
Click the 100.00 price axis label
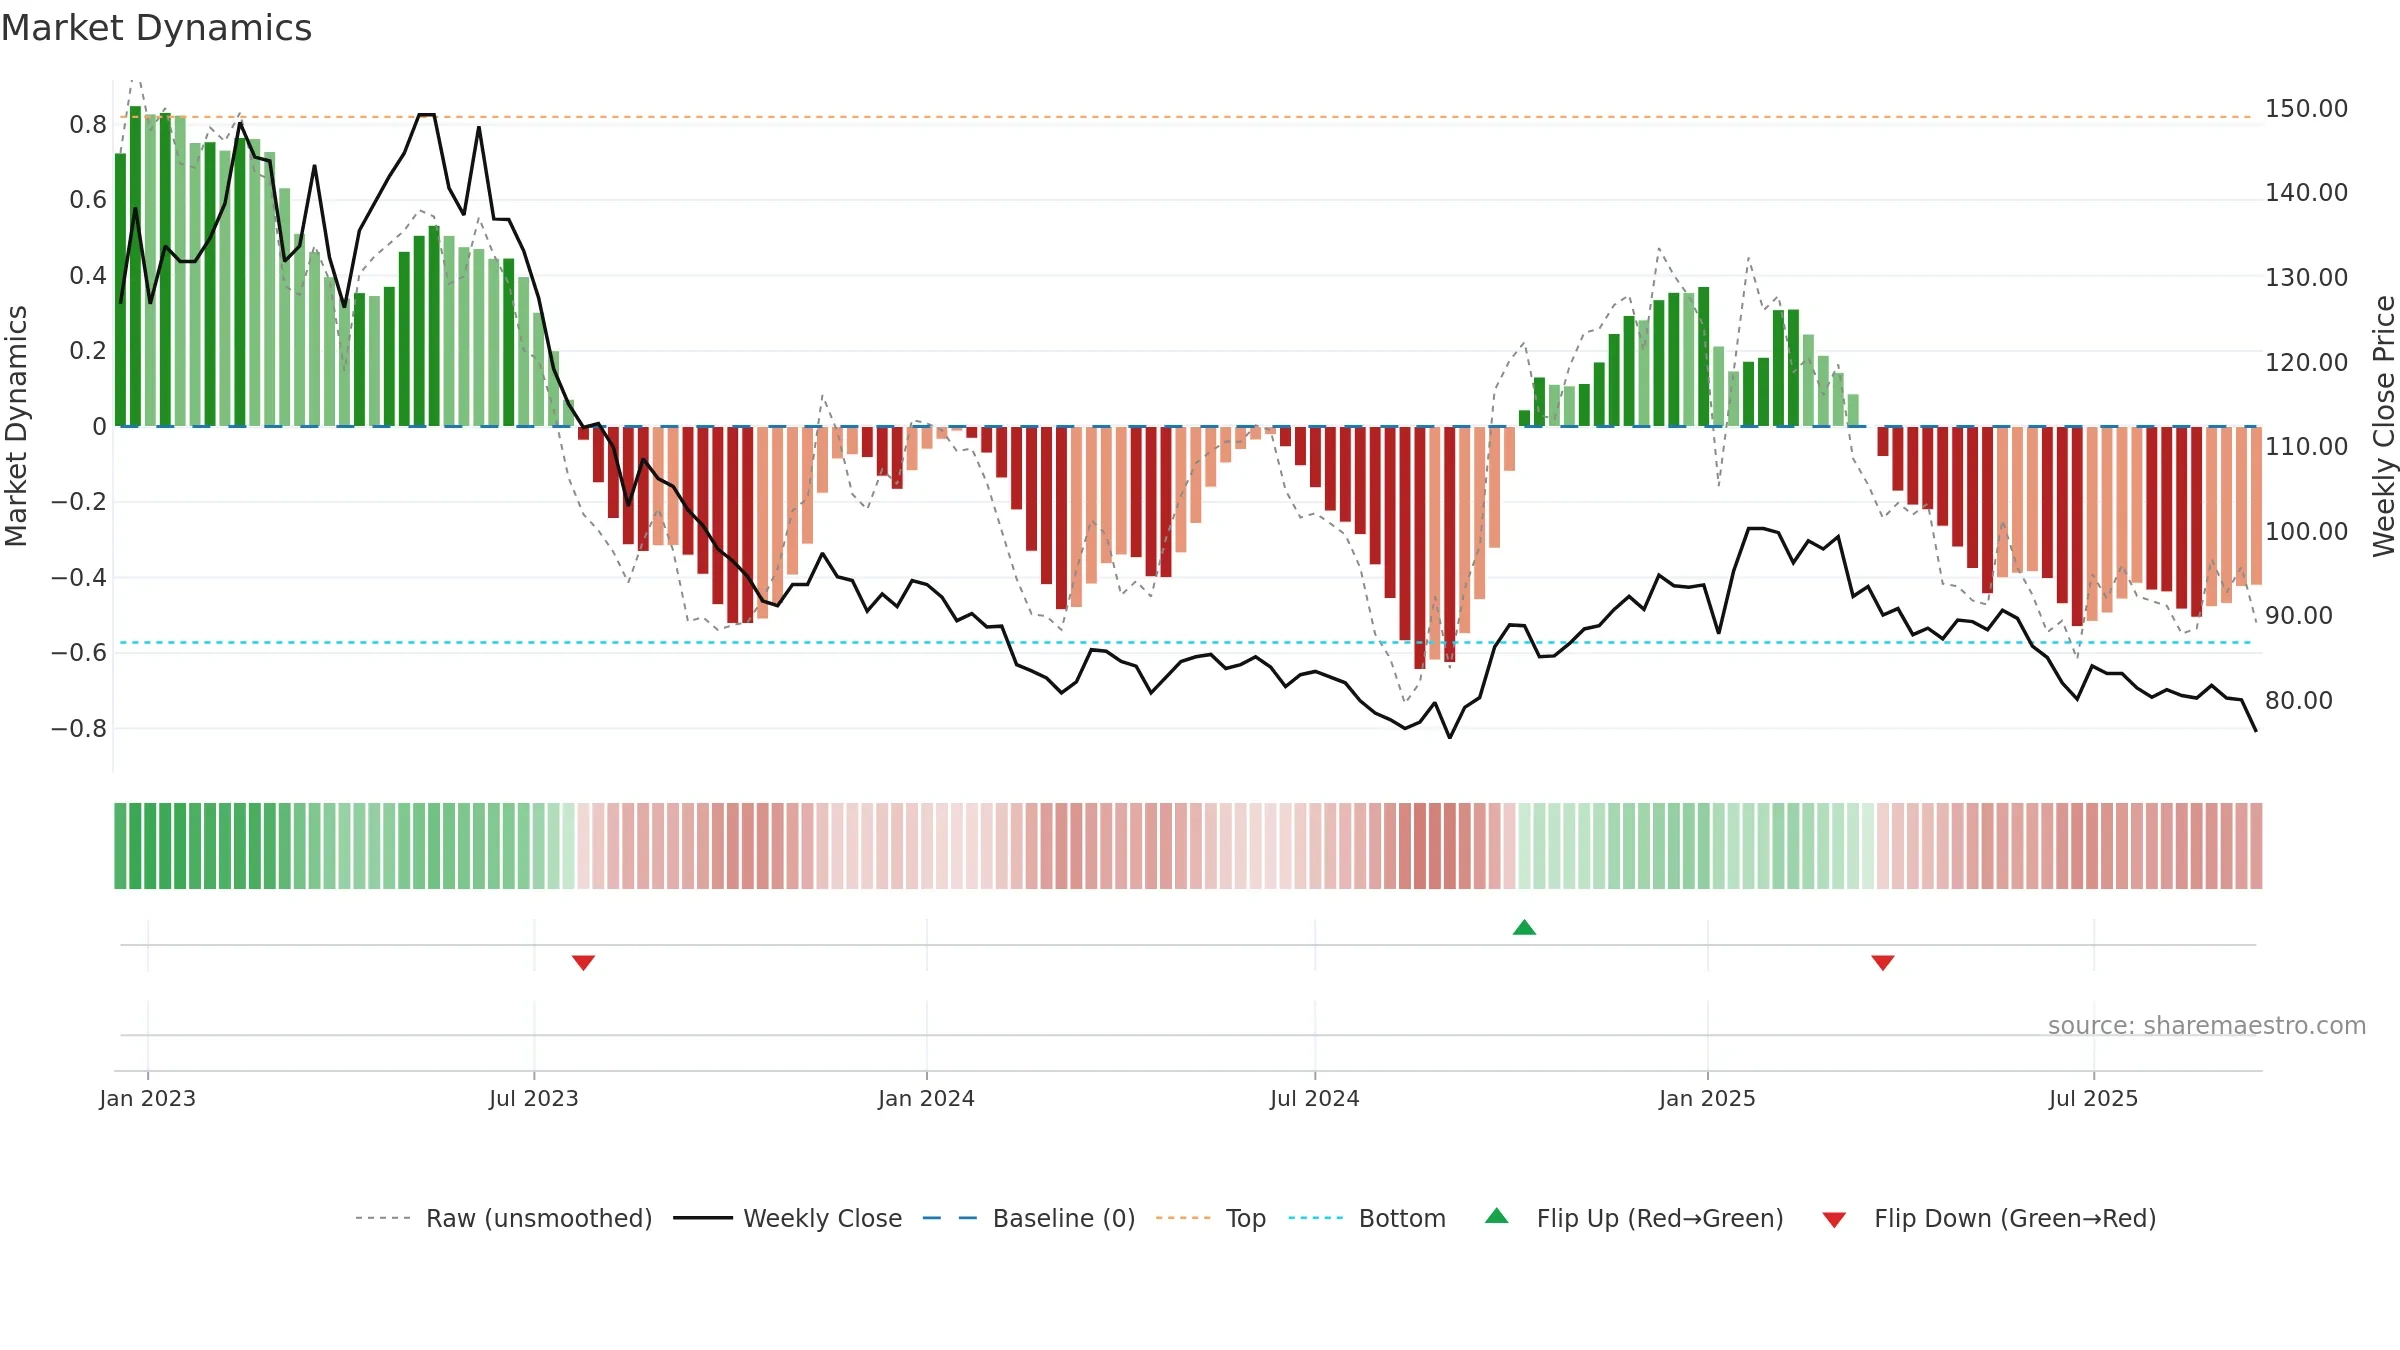[2307, 531]
